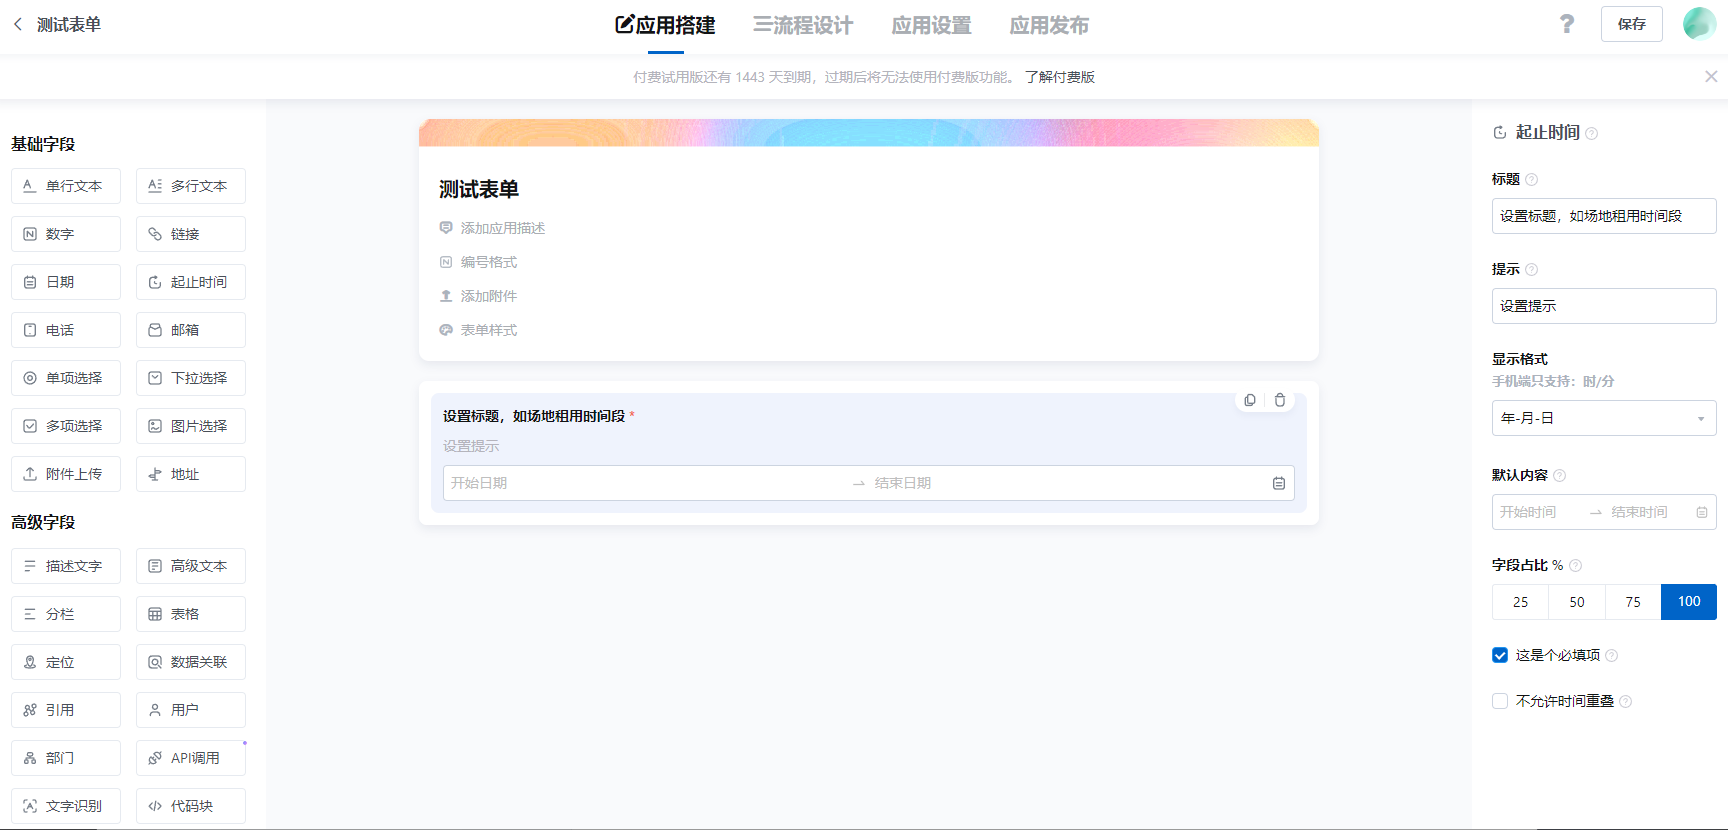Switch to 流程设计 tab
The height and width of the screenshot is (830, 1728).
803,25
